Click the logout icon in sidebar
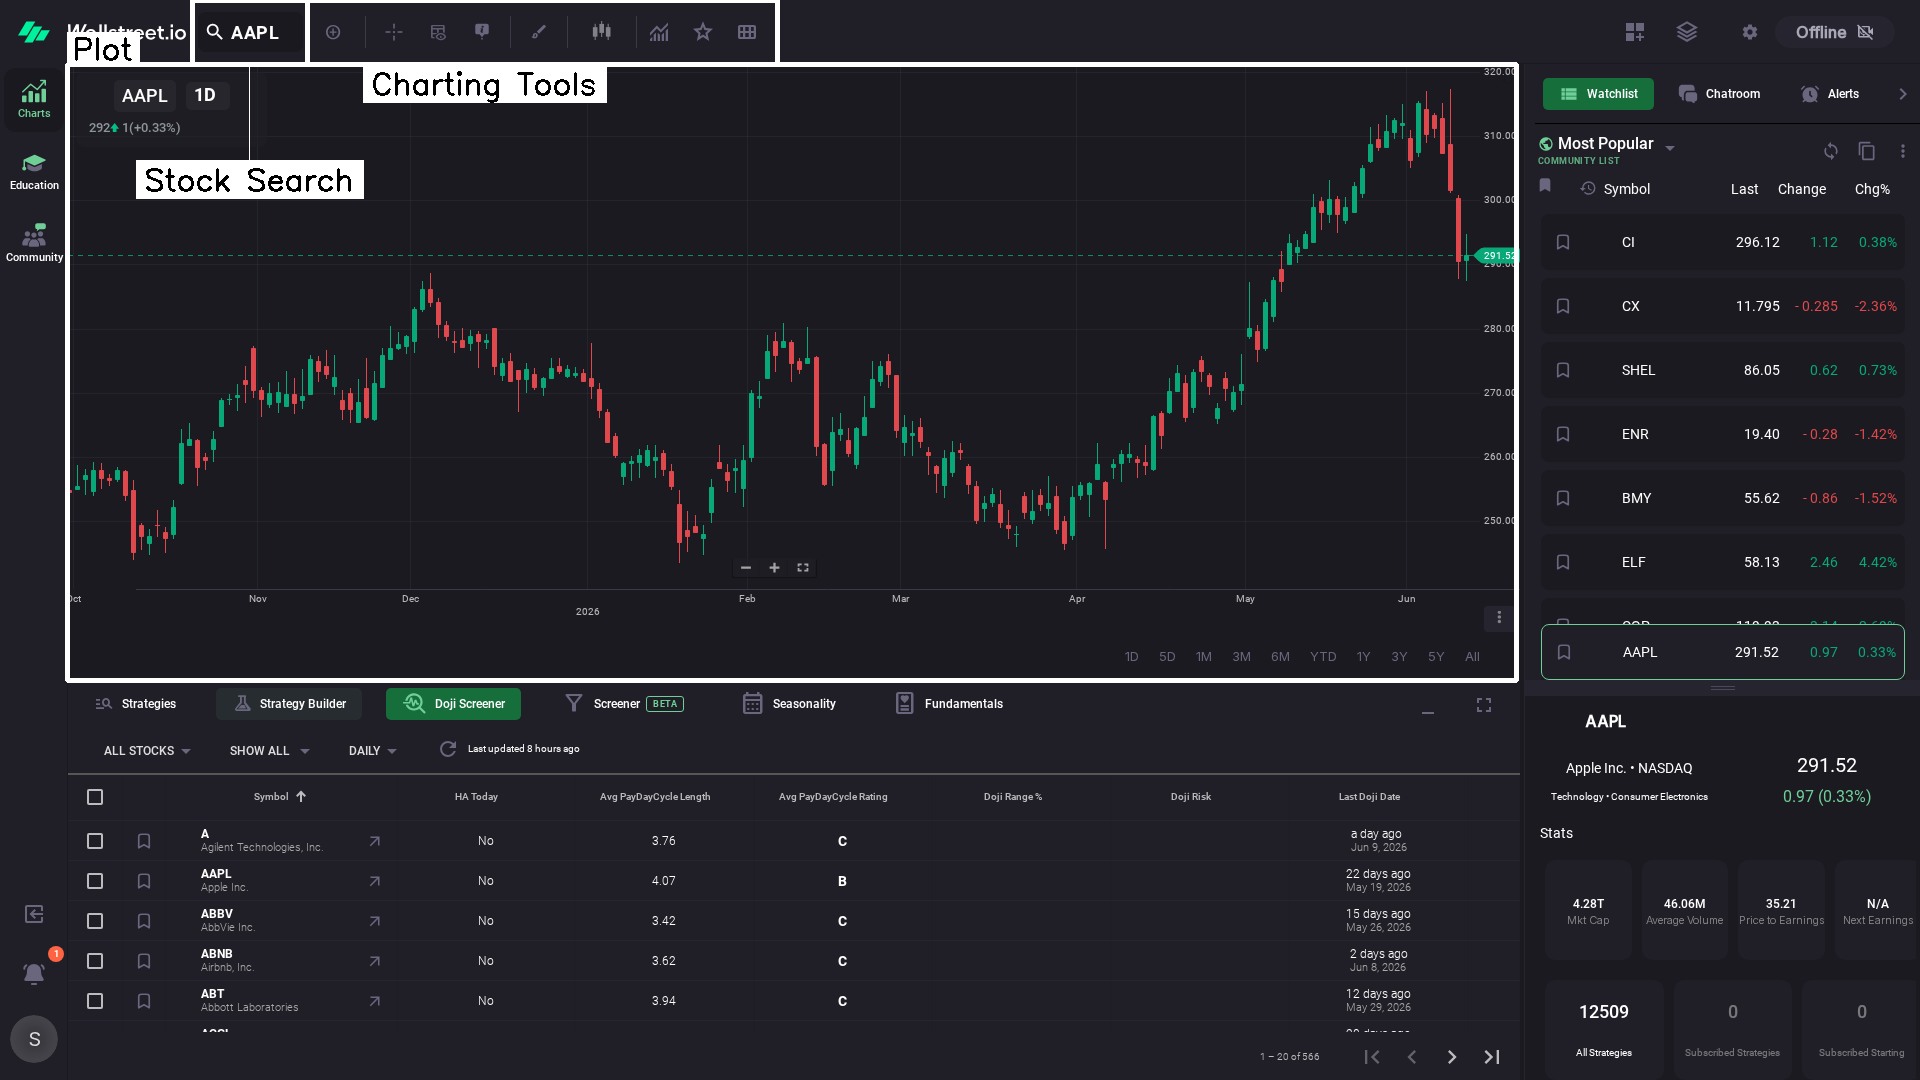 [34, 914]
